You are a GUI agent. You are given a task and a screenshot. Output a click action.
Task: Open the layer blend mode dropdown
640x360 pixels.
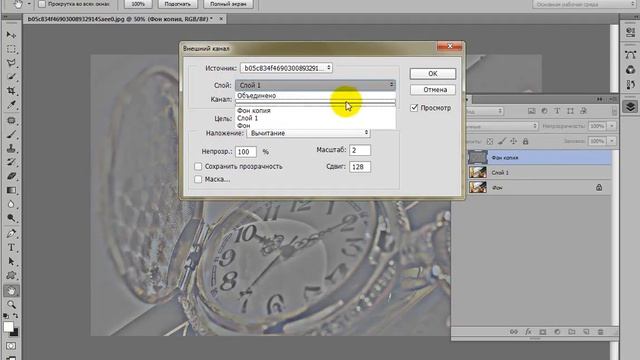click(x=501, y=126)
